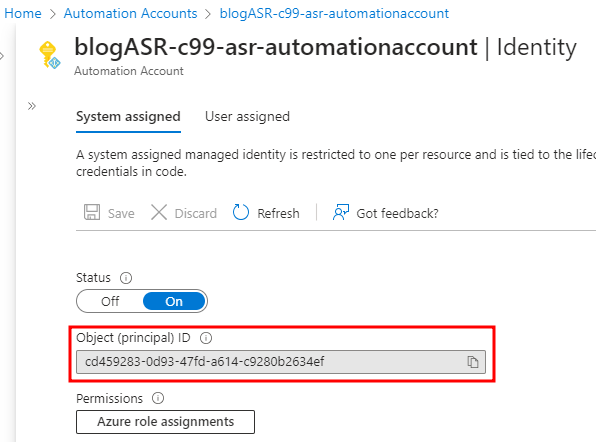Go to Home in the breadcrumb

(x=23, y=13)
